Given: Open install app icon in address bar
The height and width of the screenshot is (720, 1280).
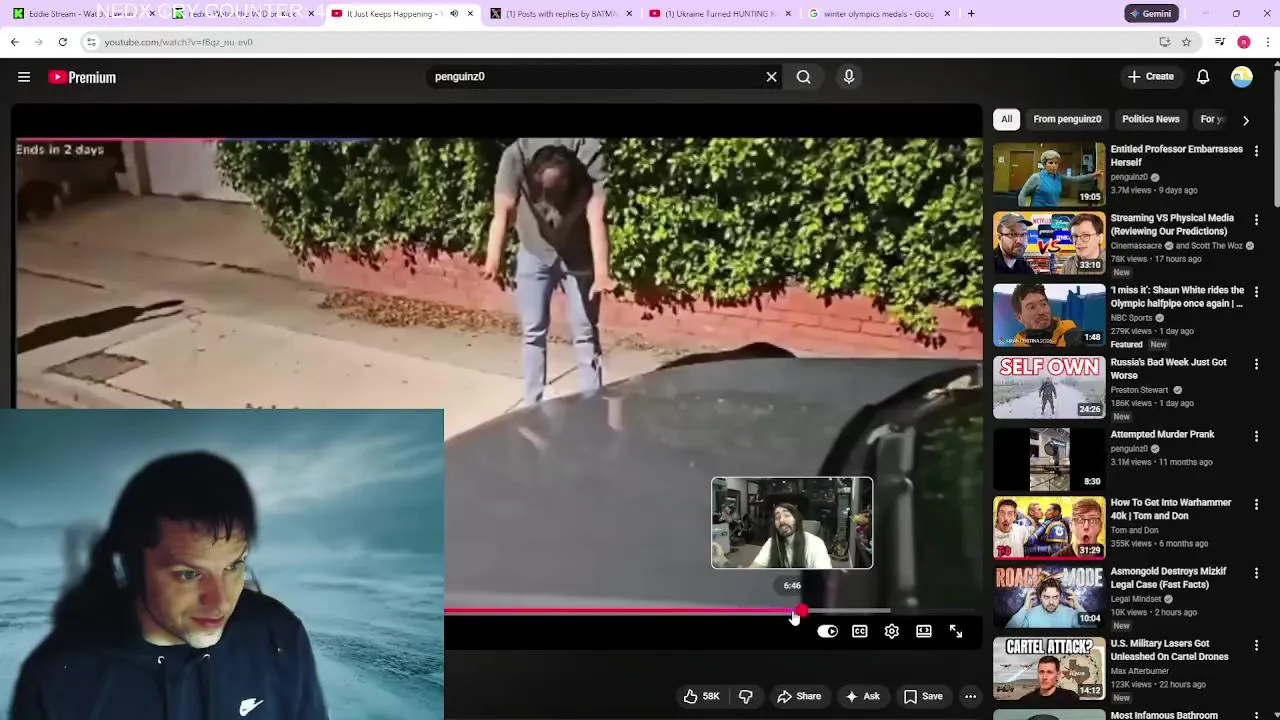Looking at the screenshot, I should (x=1164, y=42).
